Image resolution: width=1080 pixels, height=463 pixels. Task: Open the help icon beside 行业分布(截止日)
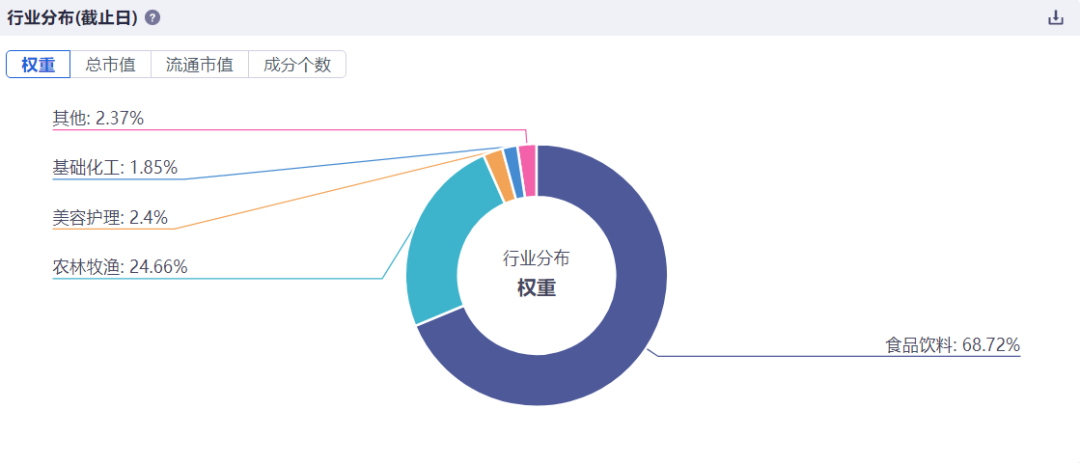[x=153, y=19]
